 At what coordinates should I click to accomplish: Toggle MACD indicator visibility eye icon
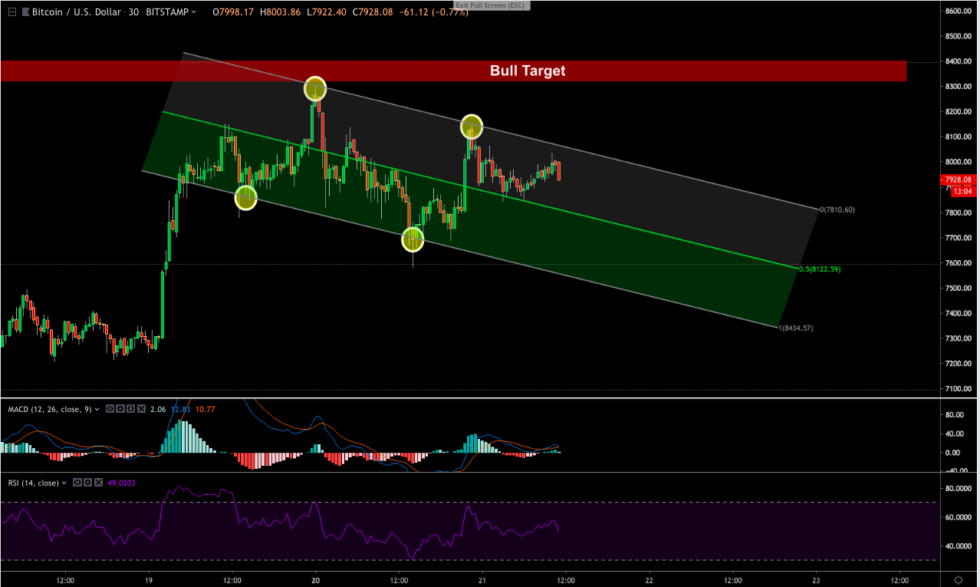click(x=110, y=409)
